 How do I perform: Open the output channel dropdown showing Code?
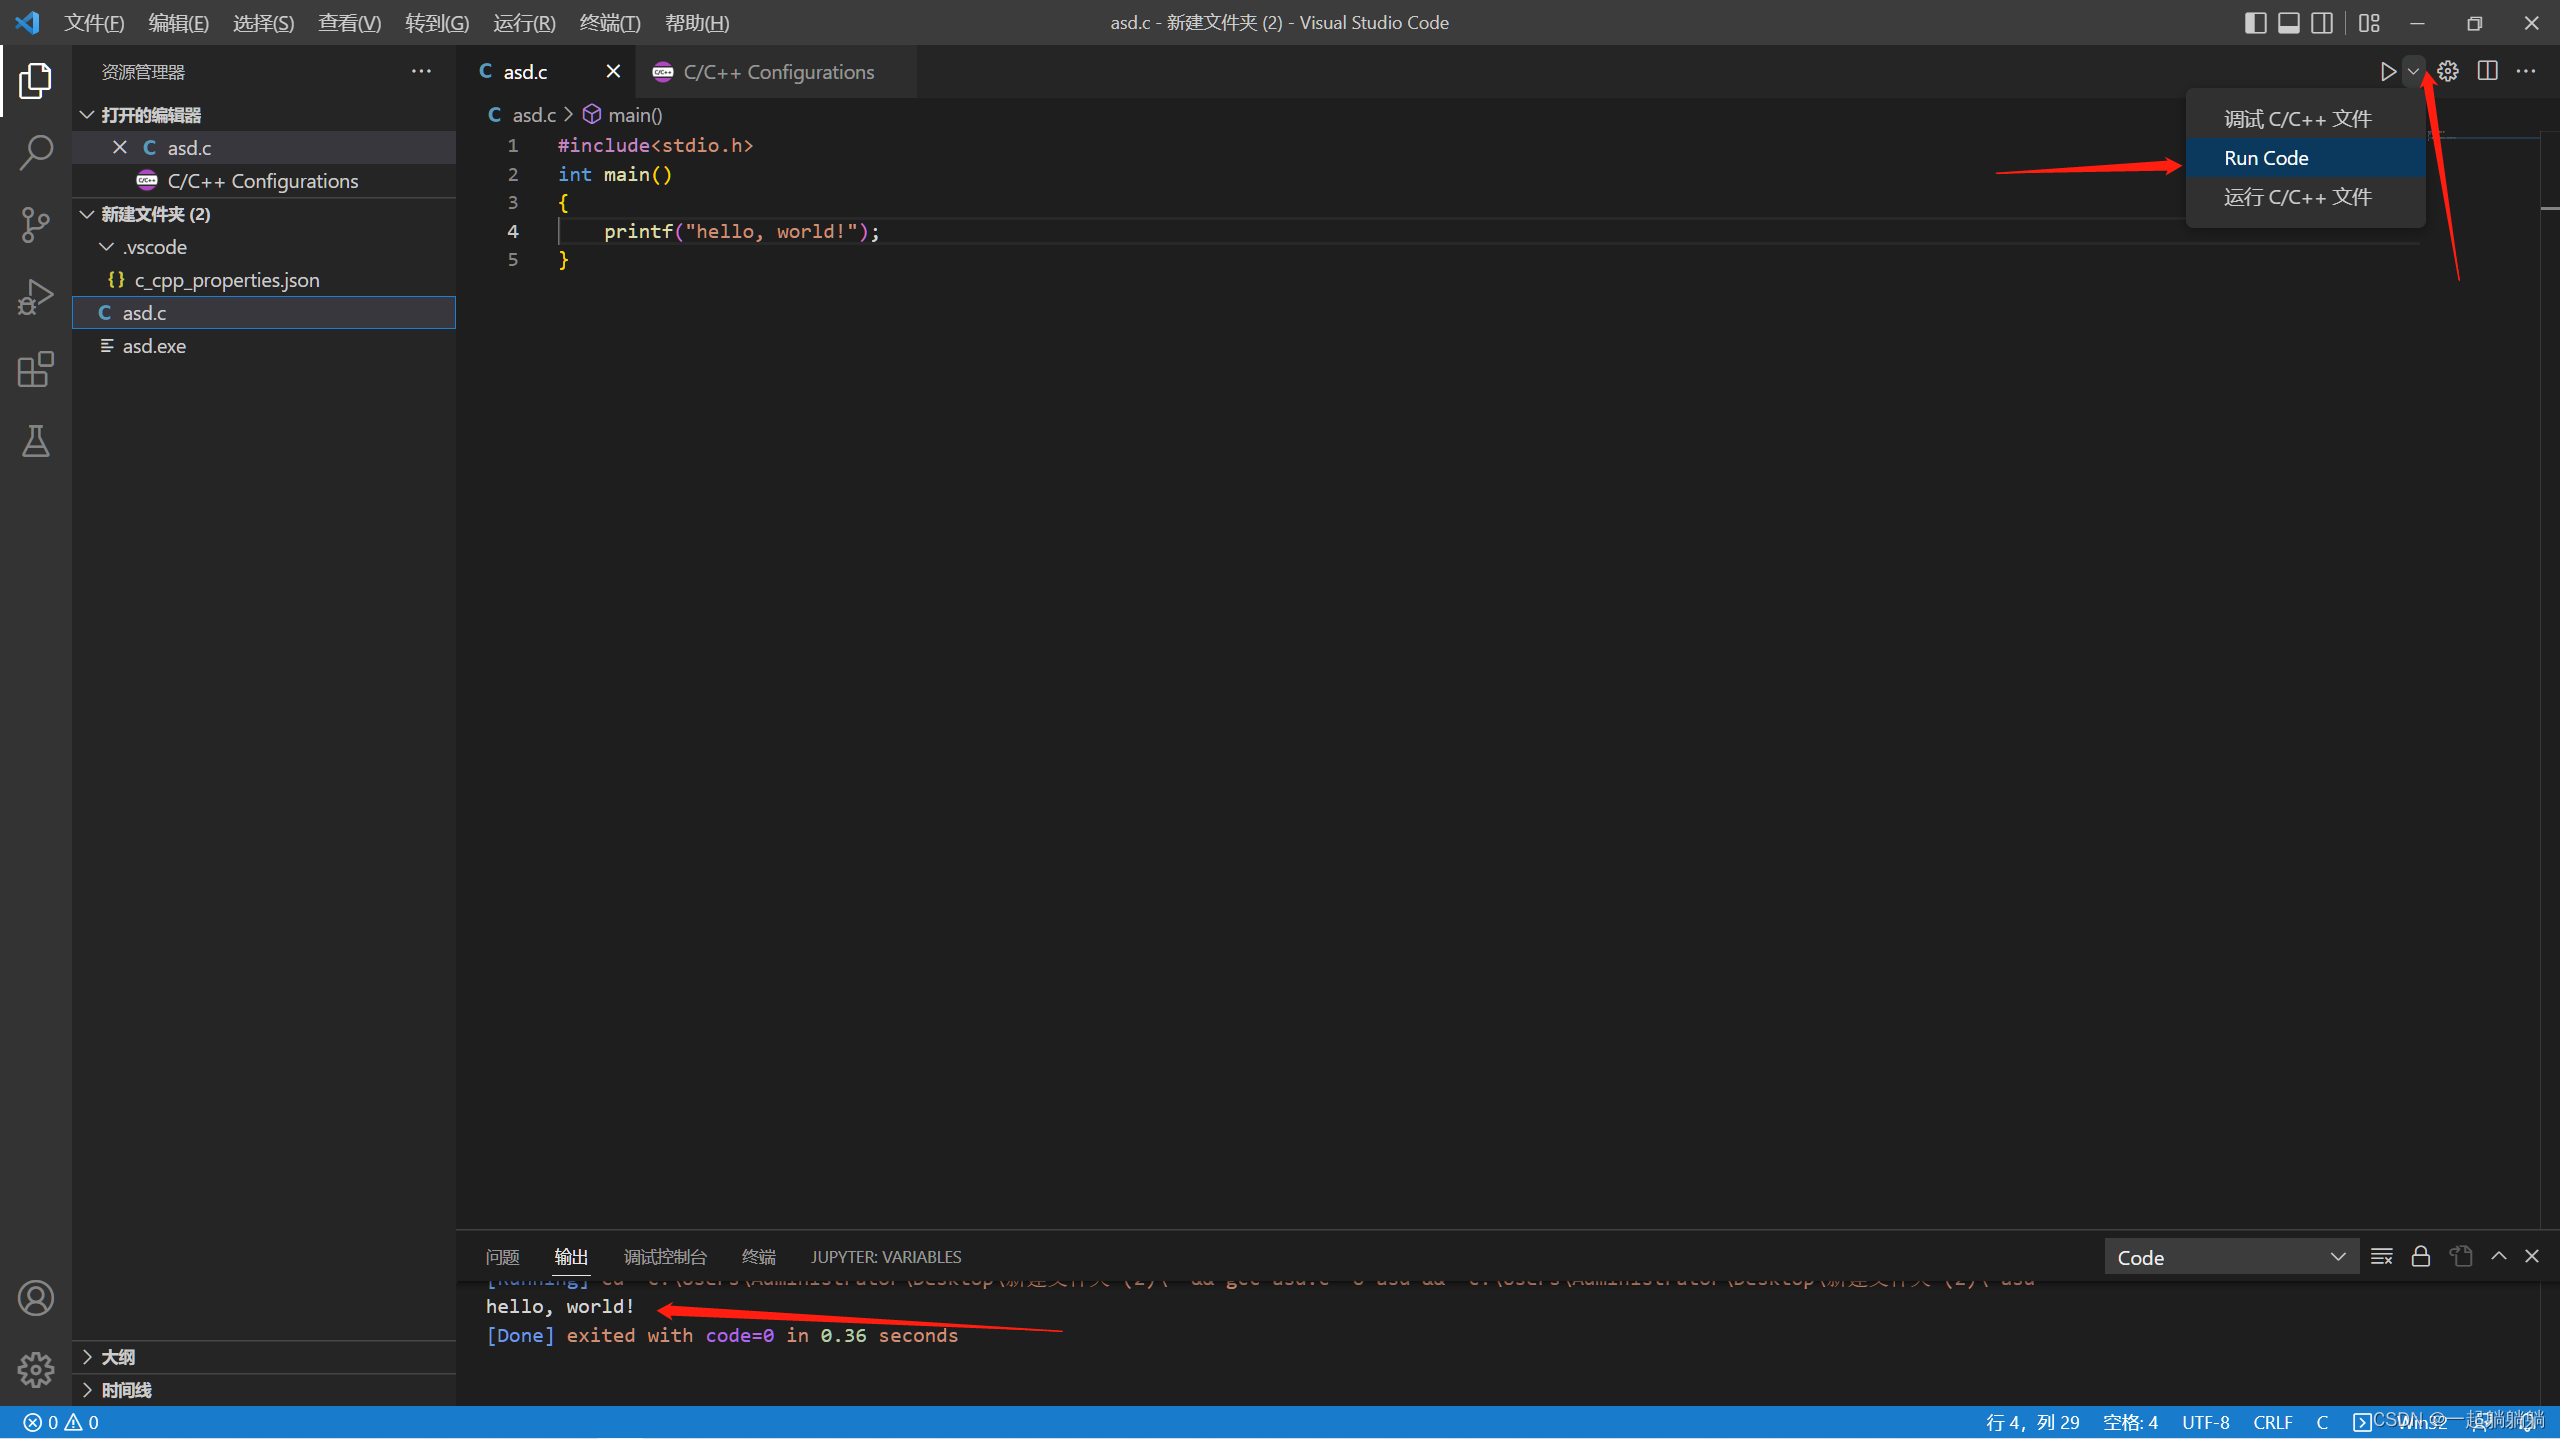tap(2231, 1256)
